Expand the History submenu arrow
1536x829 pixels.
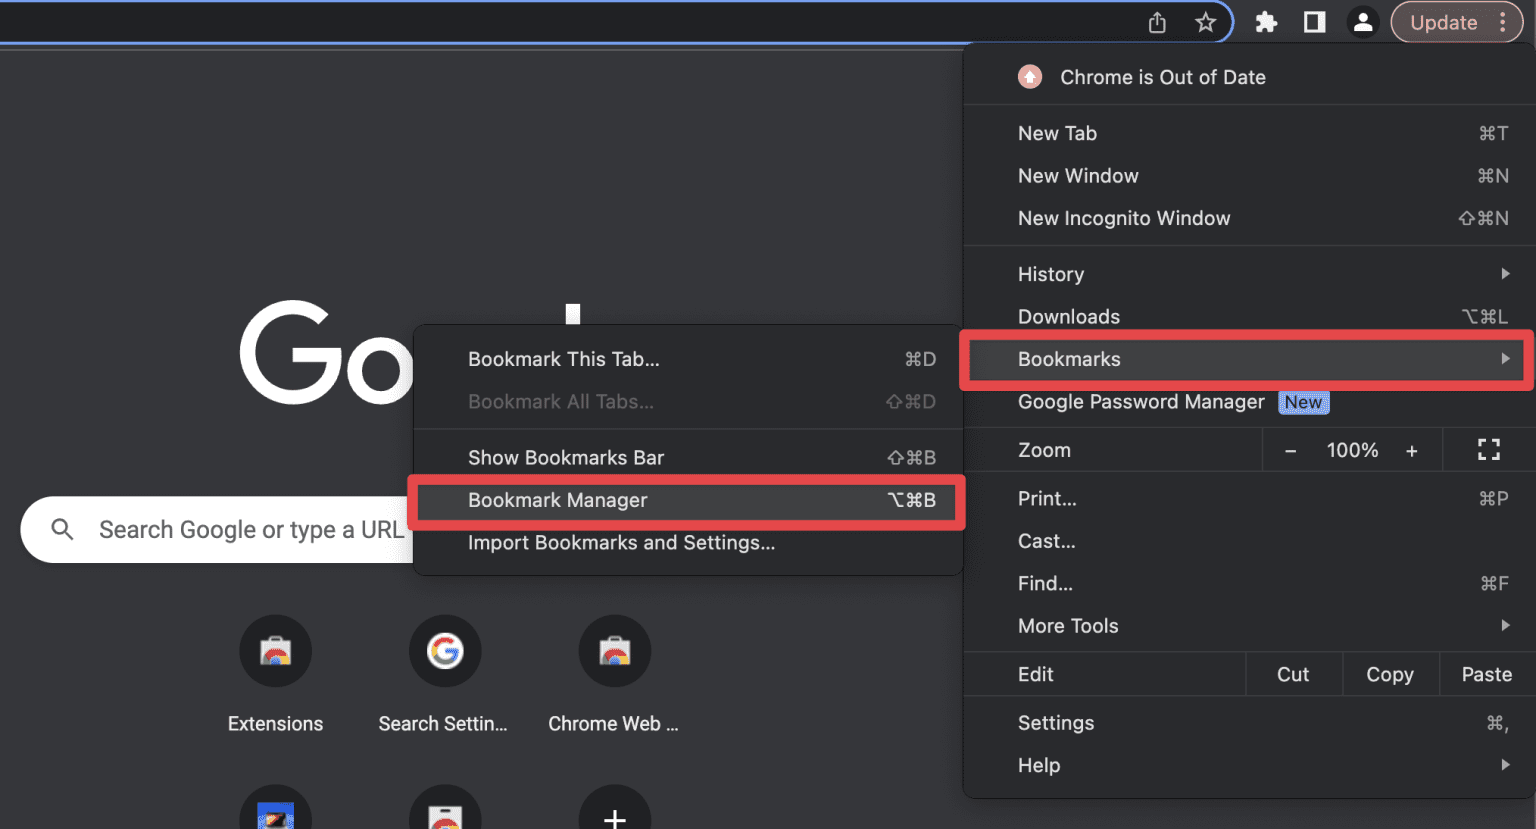tap(1506, 274)
